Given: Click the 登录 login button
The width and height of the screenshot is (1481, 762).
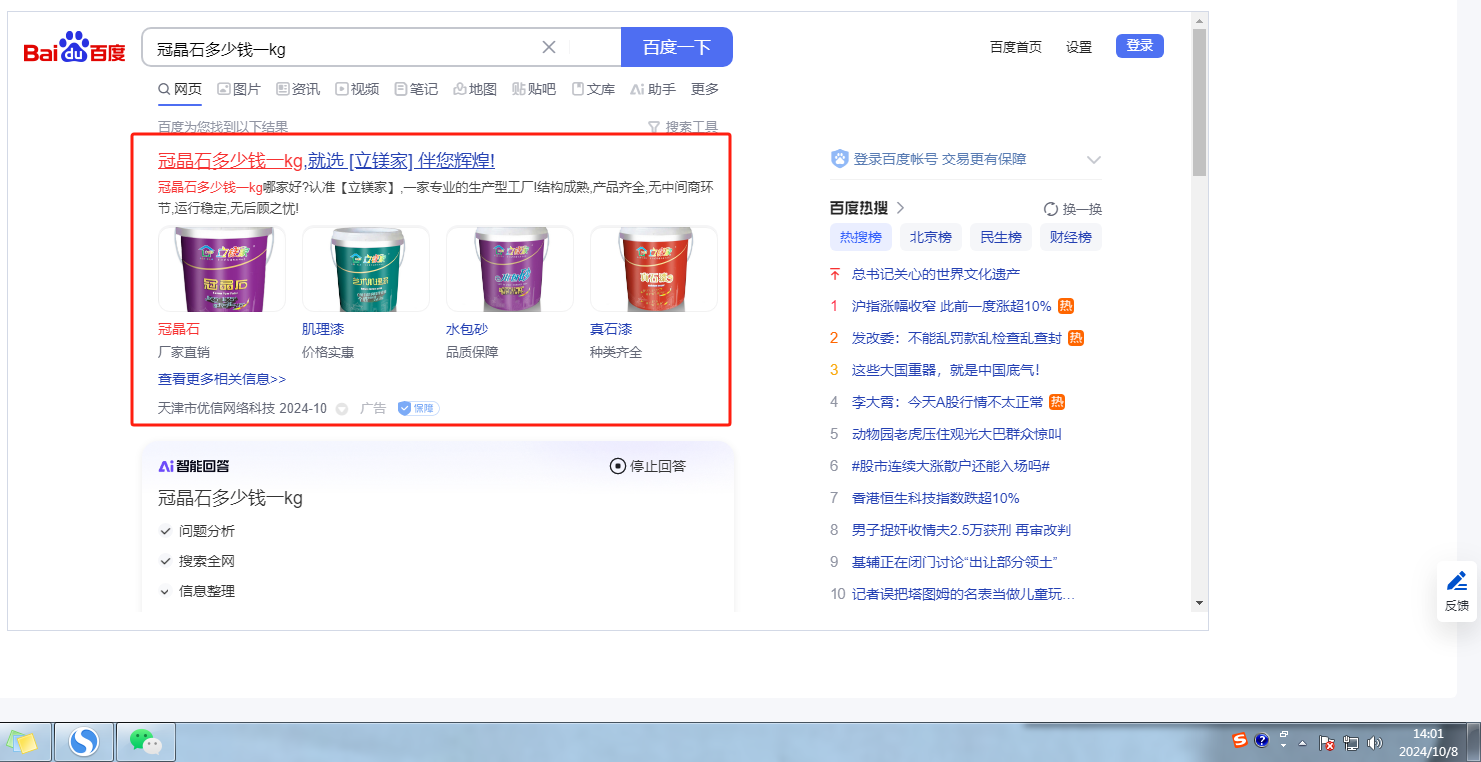Looking at the screenshot, I should pyautogui.click(x=1139, y=46).
